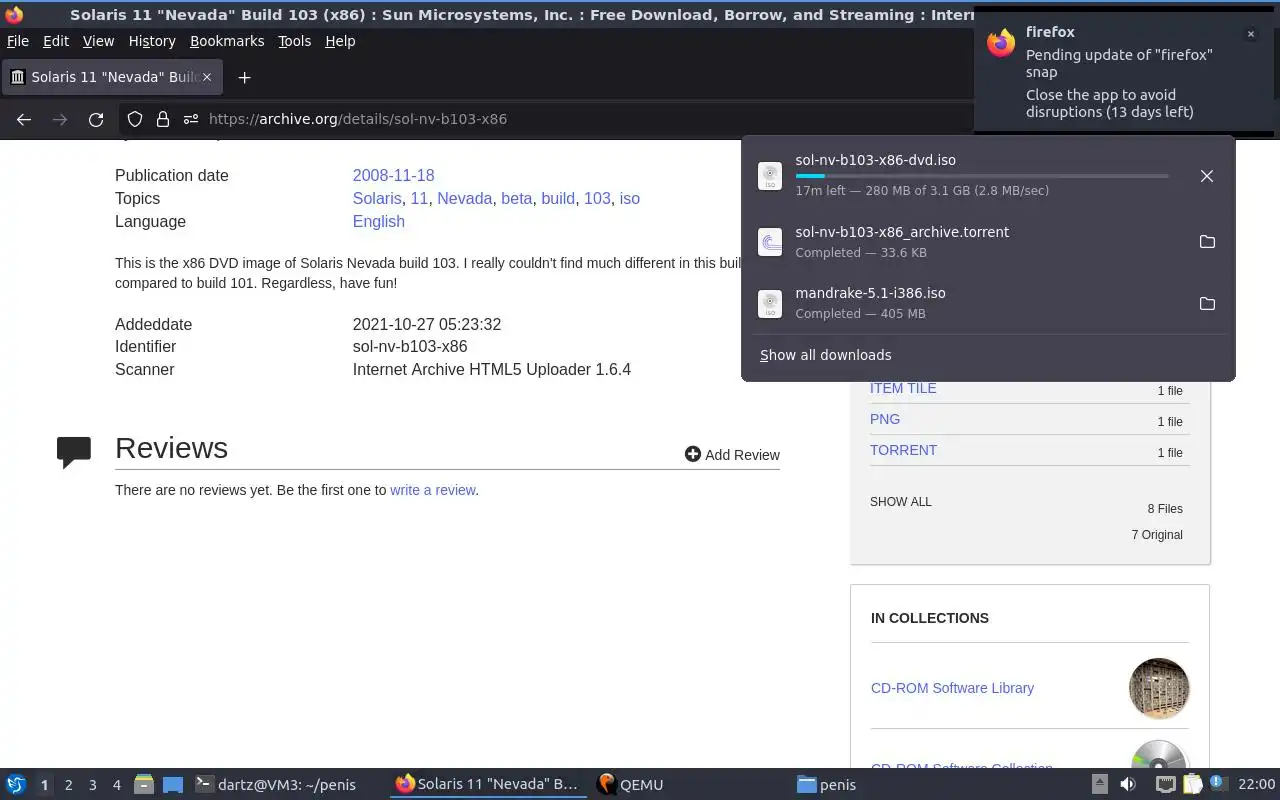Click the Reviews speech bubble icon
Screen dimensions: 1280x800
click(x=74, y=452)
